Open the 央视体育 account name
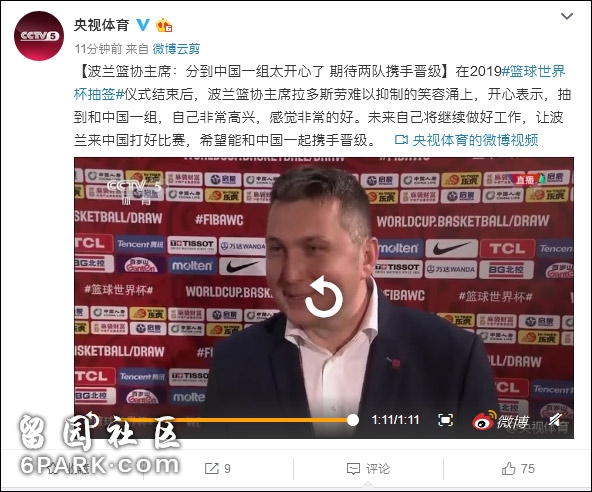The image size is (592, 492). point(101,25)
